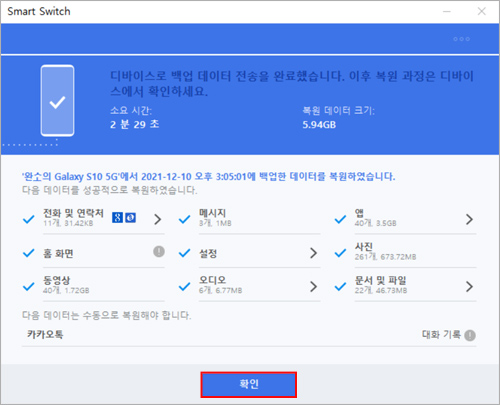Click the 11개, 31.42KB contacts size text
The width and height of the screenshot is (500, 405).
pos(68,223)
